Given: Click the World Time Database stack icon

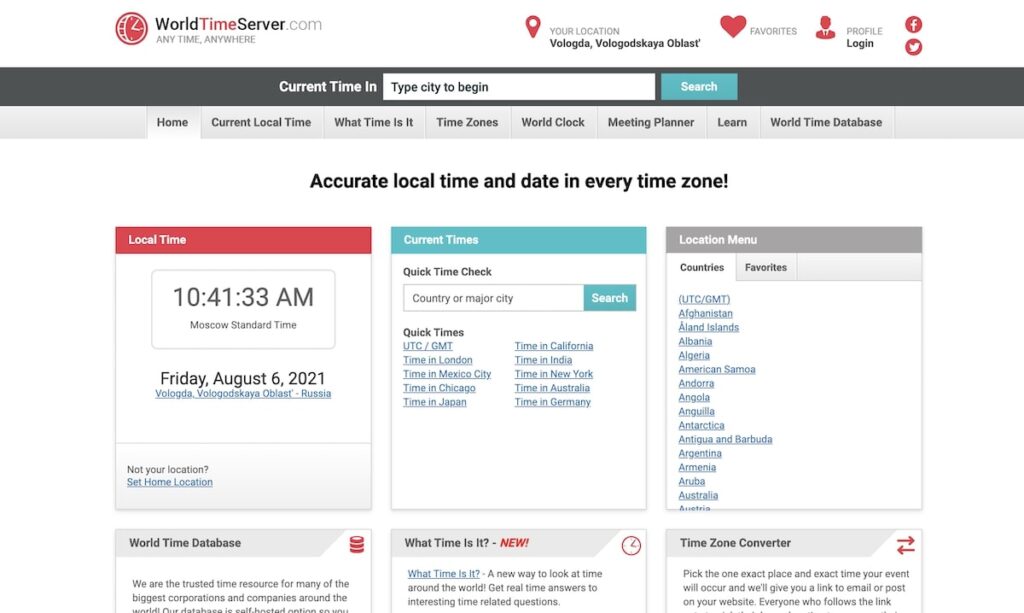Looking at the screenshot, I should (357, 544).
